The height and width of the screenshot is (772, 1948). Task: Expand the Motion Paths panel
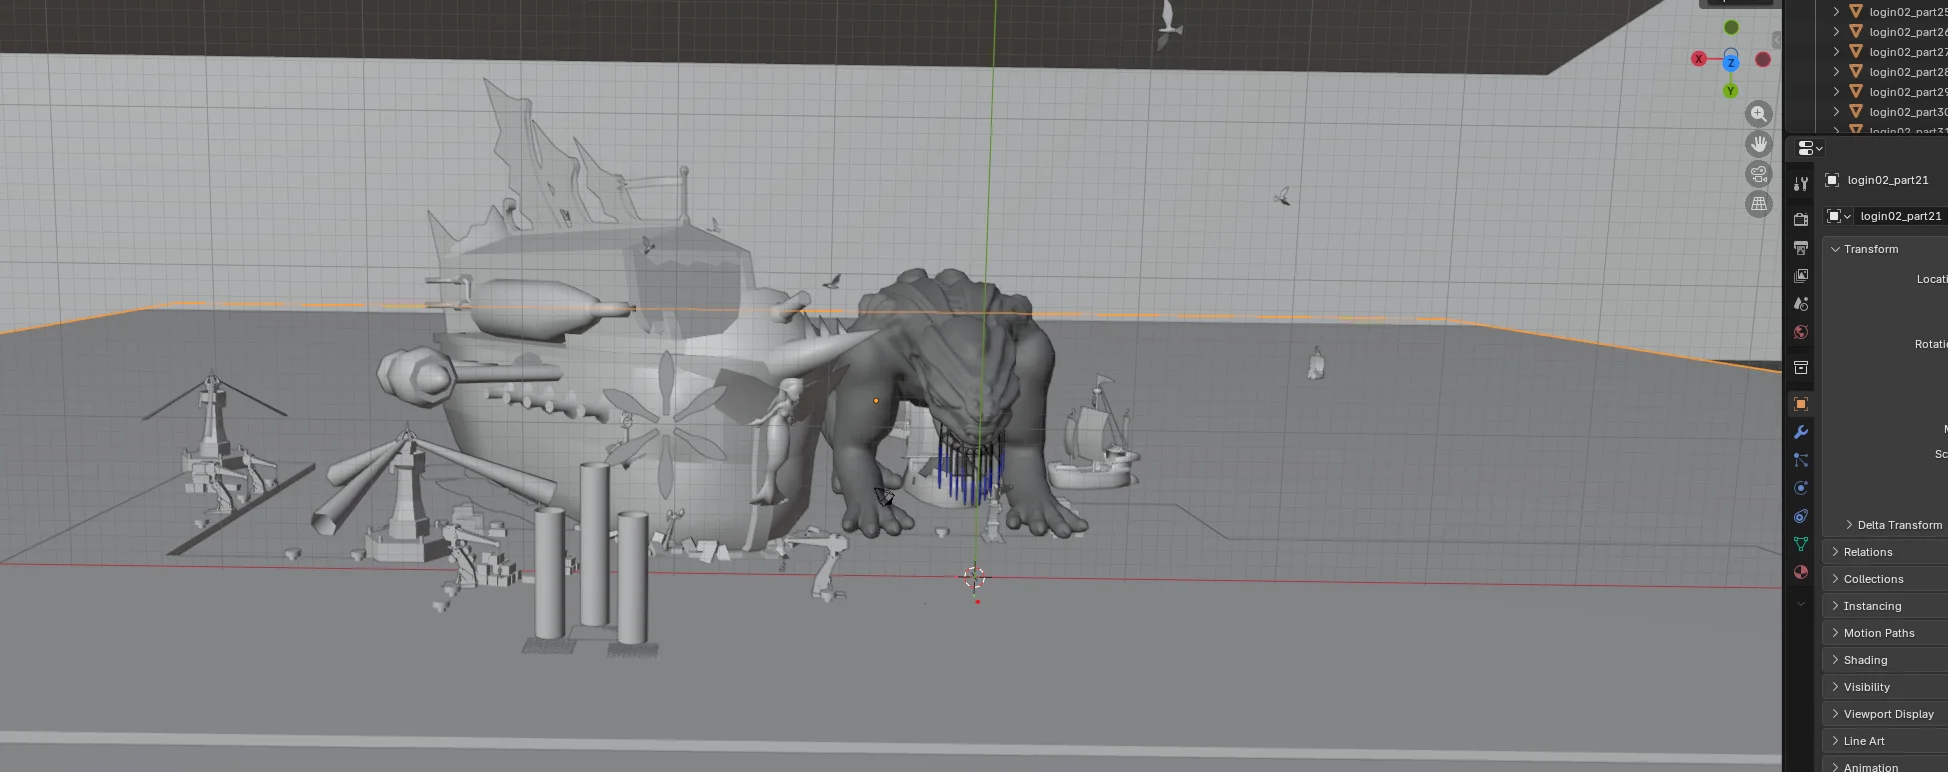(1878, 633)
